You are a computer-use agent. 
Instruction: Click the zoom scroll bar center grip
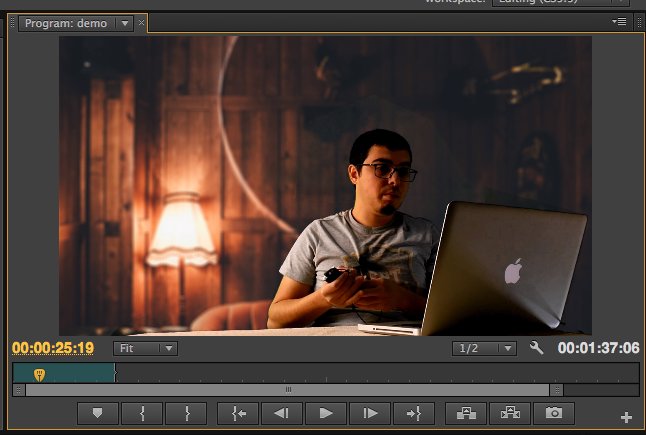point(288,390)
